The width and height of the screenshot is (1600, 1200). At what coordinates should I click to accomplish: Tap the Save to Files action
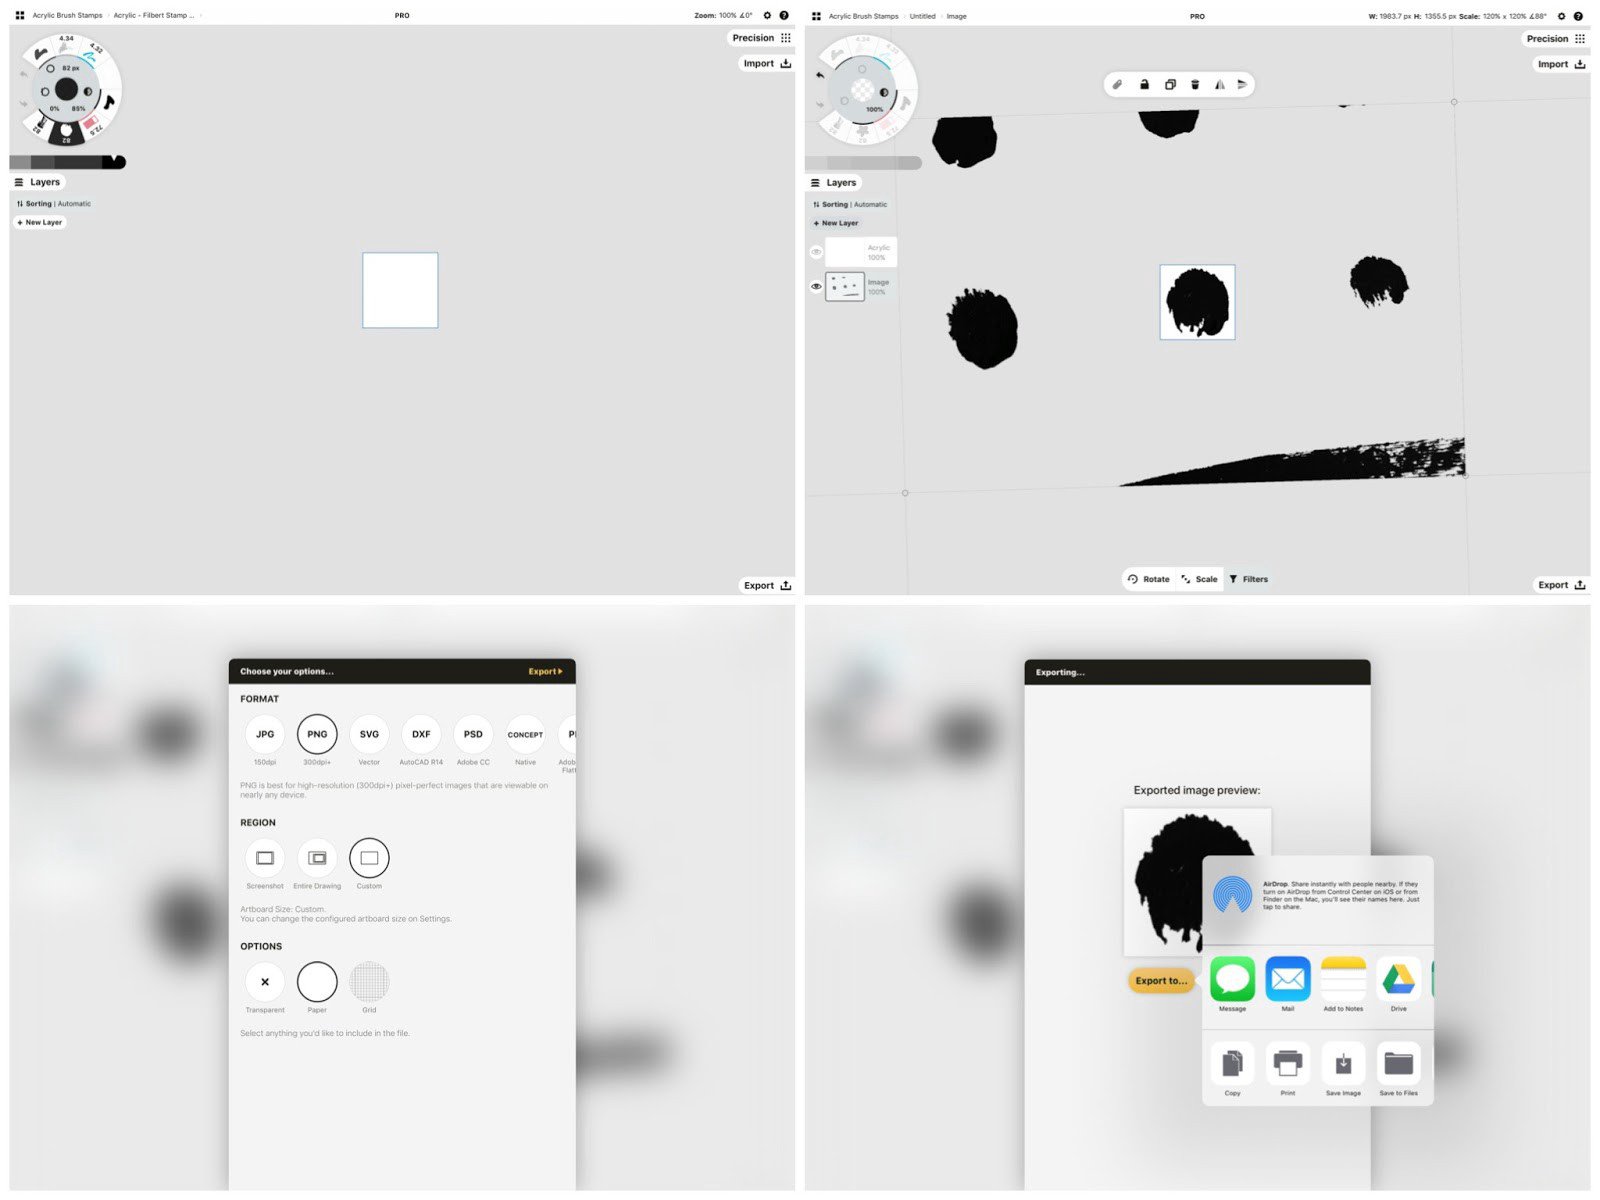point(1399,1064)
